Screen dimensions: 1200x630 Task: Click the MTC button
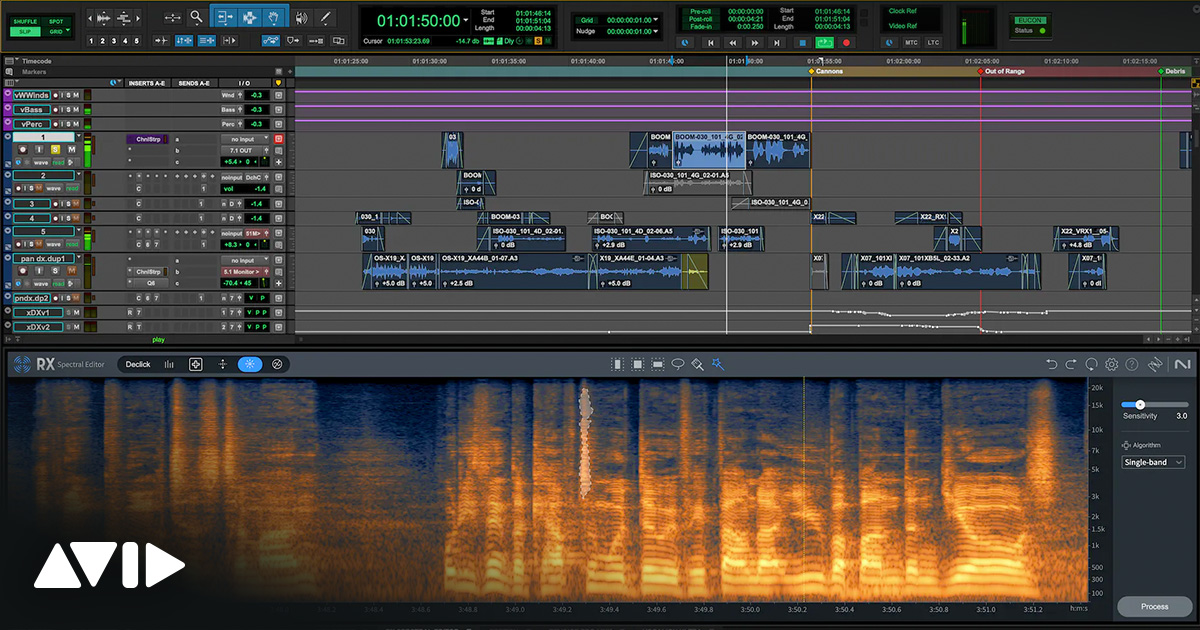(x=911, y=43)
